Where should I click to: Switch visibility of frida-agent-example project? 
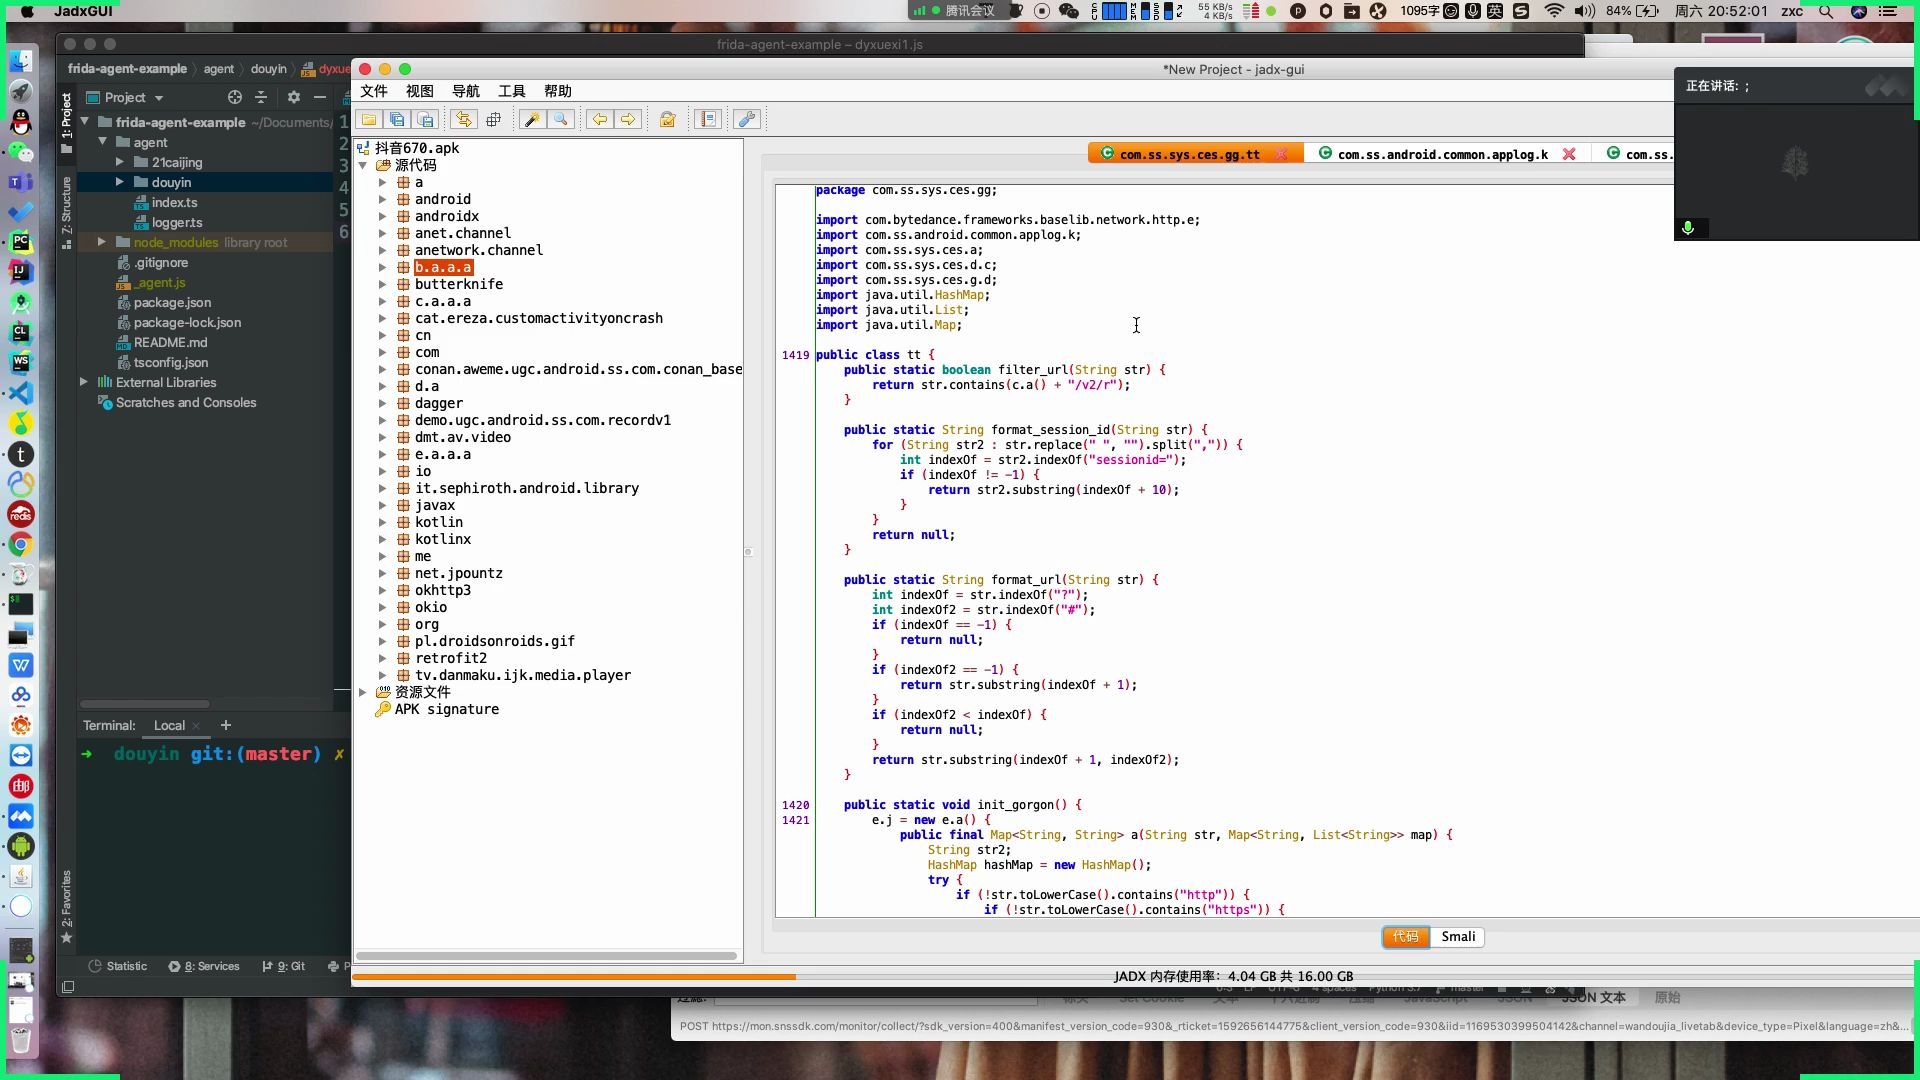pyautogui.click(x=86, y=121)
